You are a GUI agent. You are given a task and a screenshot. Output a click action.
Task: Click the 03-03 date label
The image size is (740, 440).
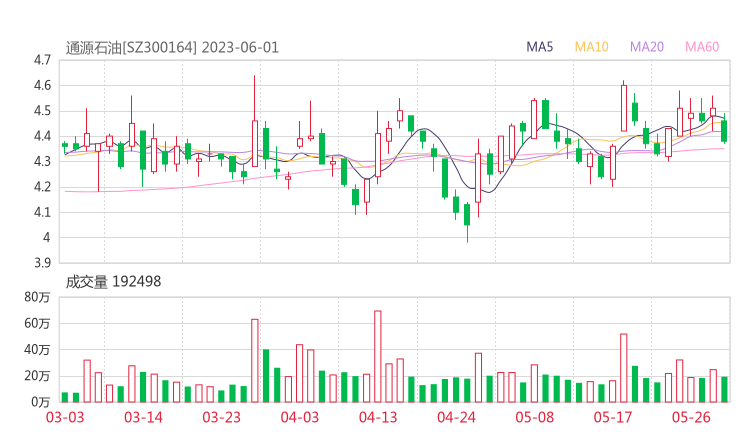click(65, 417)
